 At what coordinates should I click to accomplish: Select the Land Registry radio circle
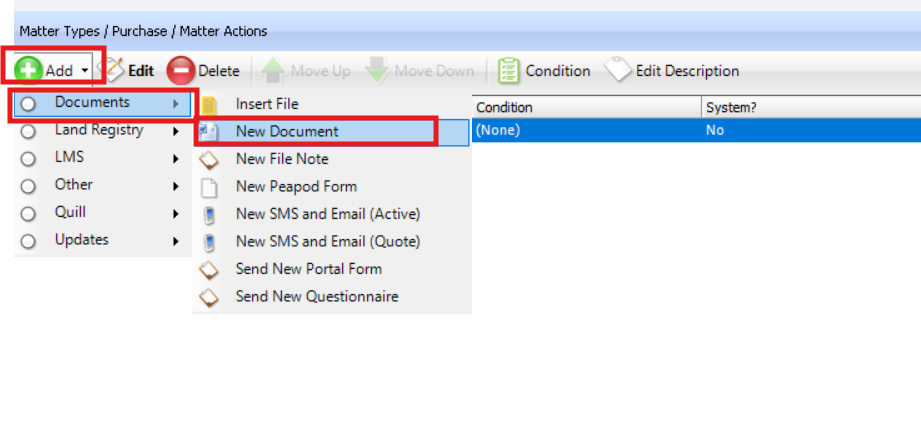[28, 131]
